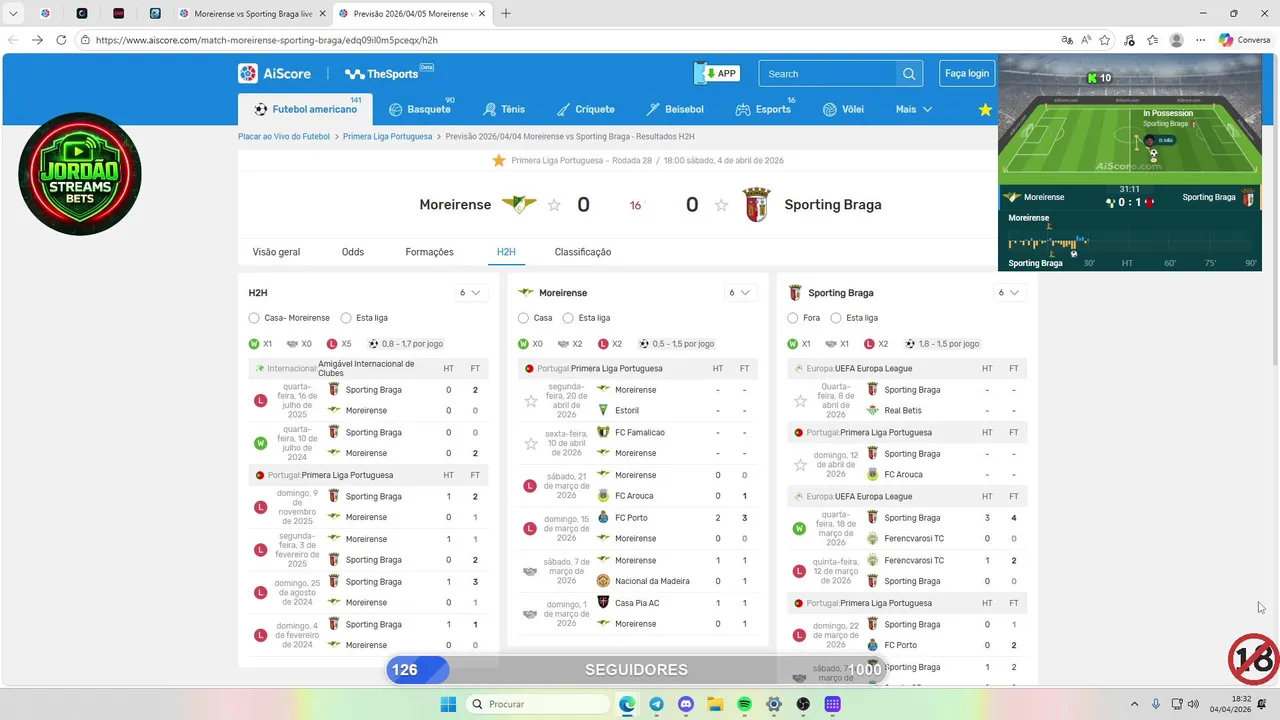Select the Fora radio in Sporting Braga panel
The width and height of the screenshot is (1280, 720).
point(793,318)
